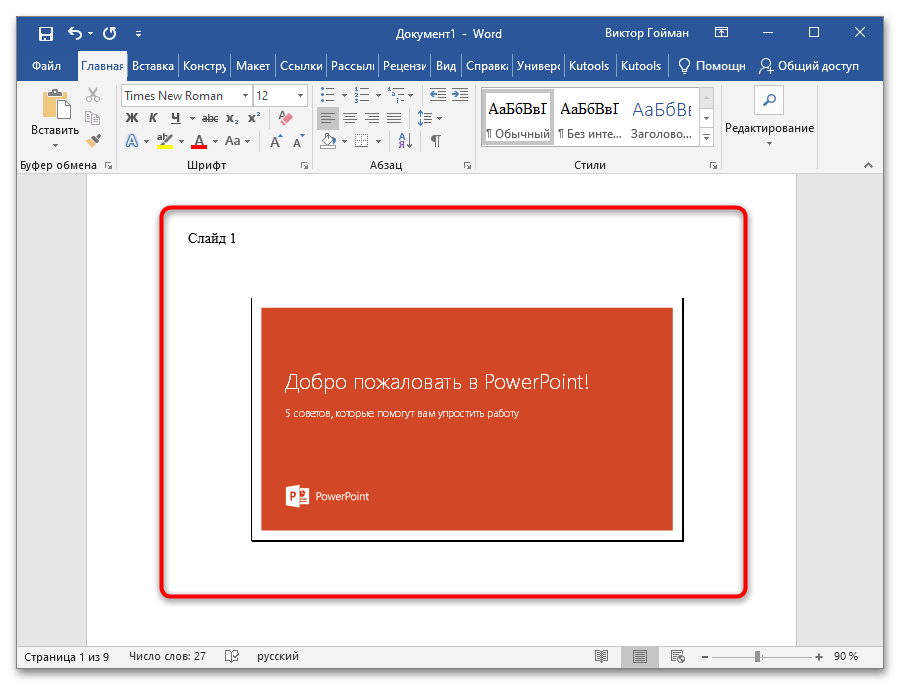This screenshot has width=900, height=685.
Task: Open the Файл menu tab
Action: coord(46,66)
